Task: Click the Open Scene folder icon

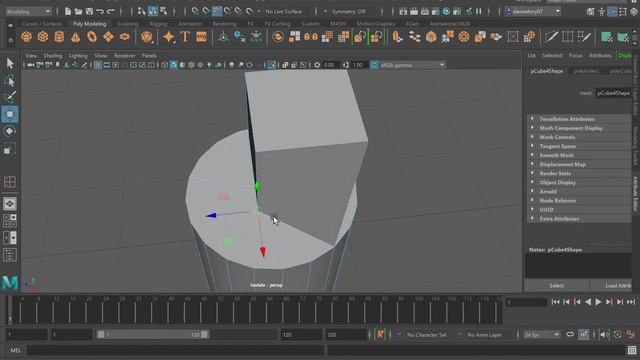Action: pyautogui.click(x=78, y=11)
